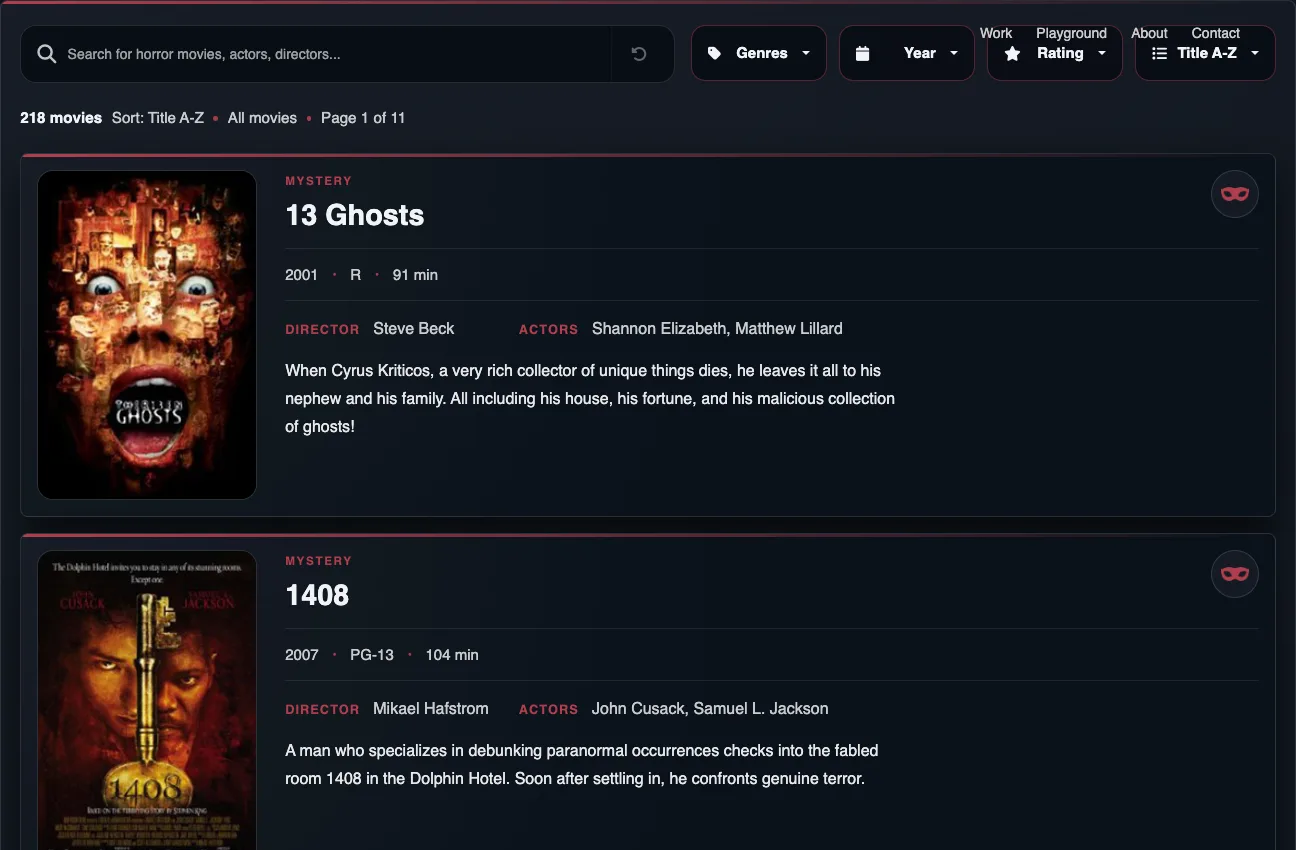Click 'Sort: Title A-Z' status text

point(158,118)
